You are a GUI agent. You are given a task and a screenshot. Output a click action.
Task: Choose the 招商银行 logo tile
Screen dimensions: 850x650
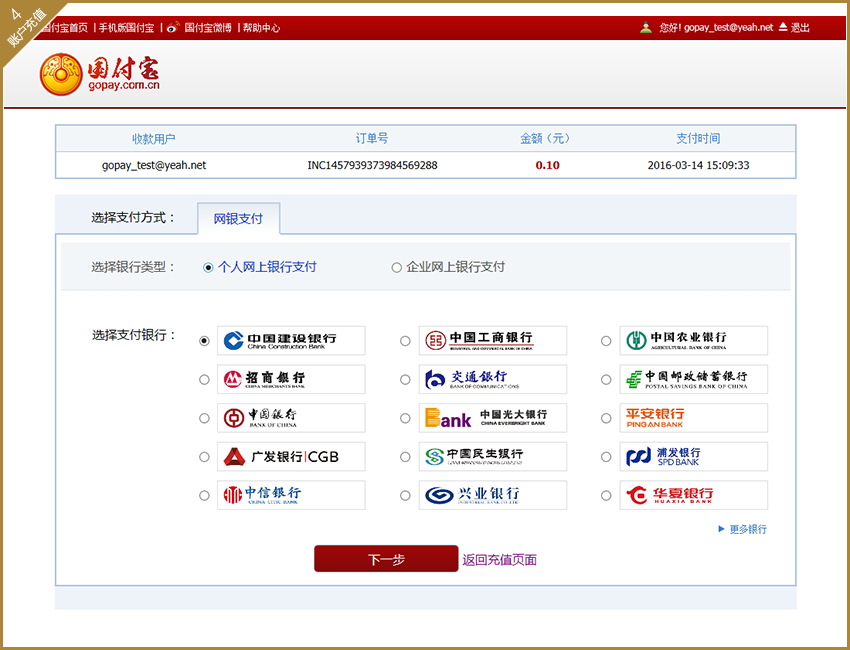pos(291,379)
